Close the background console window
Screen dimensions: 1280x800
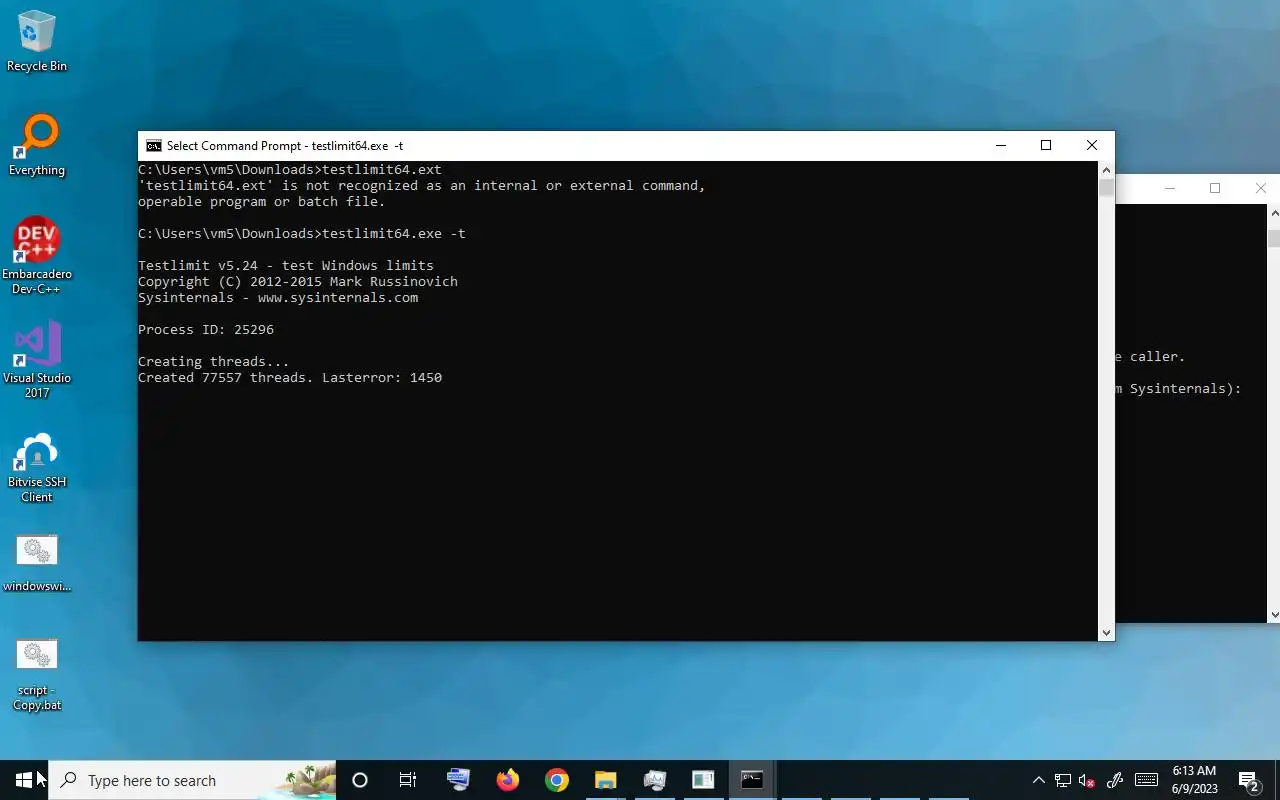pyautogui.click(x=1260, y=188)
